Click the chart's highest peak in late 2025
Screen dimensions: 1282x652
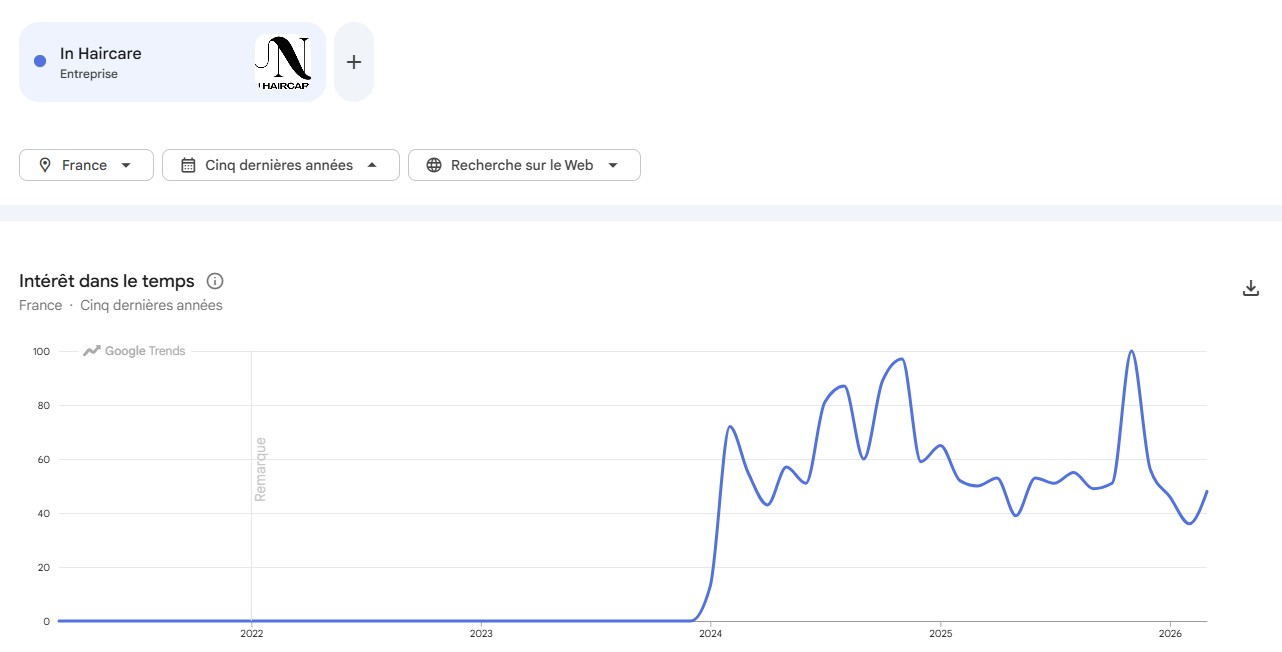click(1131, 352)
